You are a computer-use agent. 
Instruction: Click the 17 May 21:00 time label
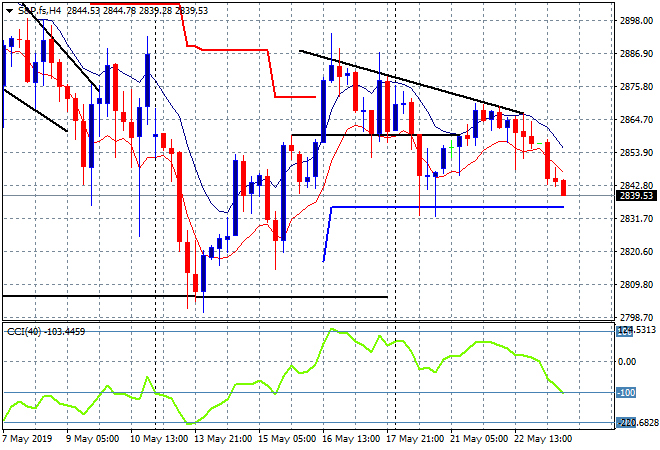point(415,439)
